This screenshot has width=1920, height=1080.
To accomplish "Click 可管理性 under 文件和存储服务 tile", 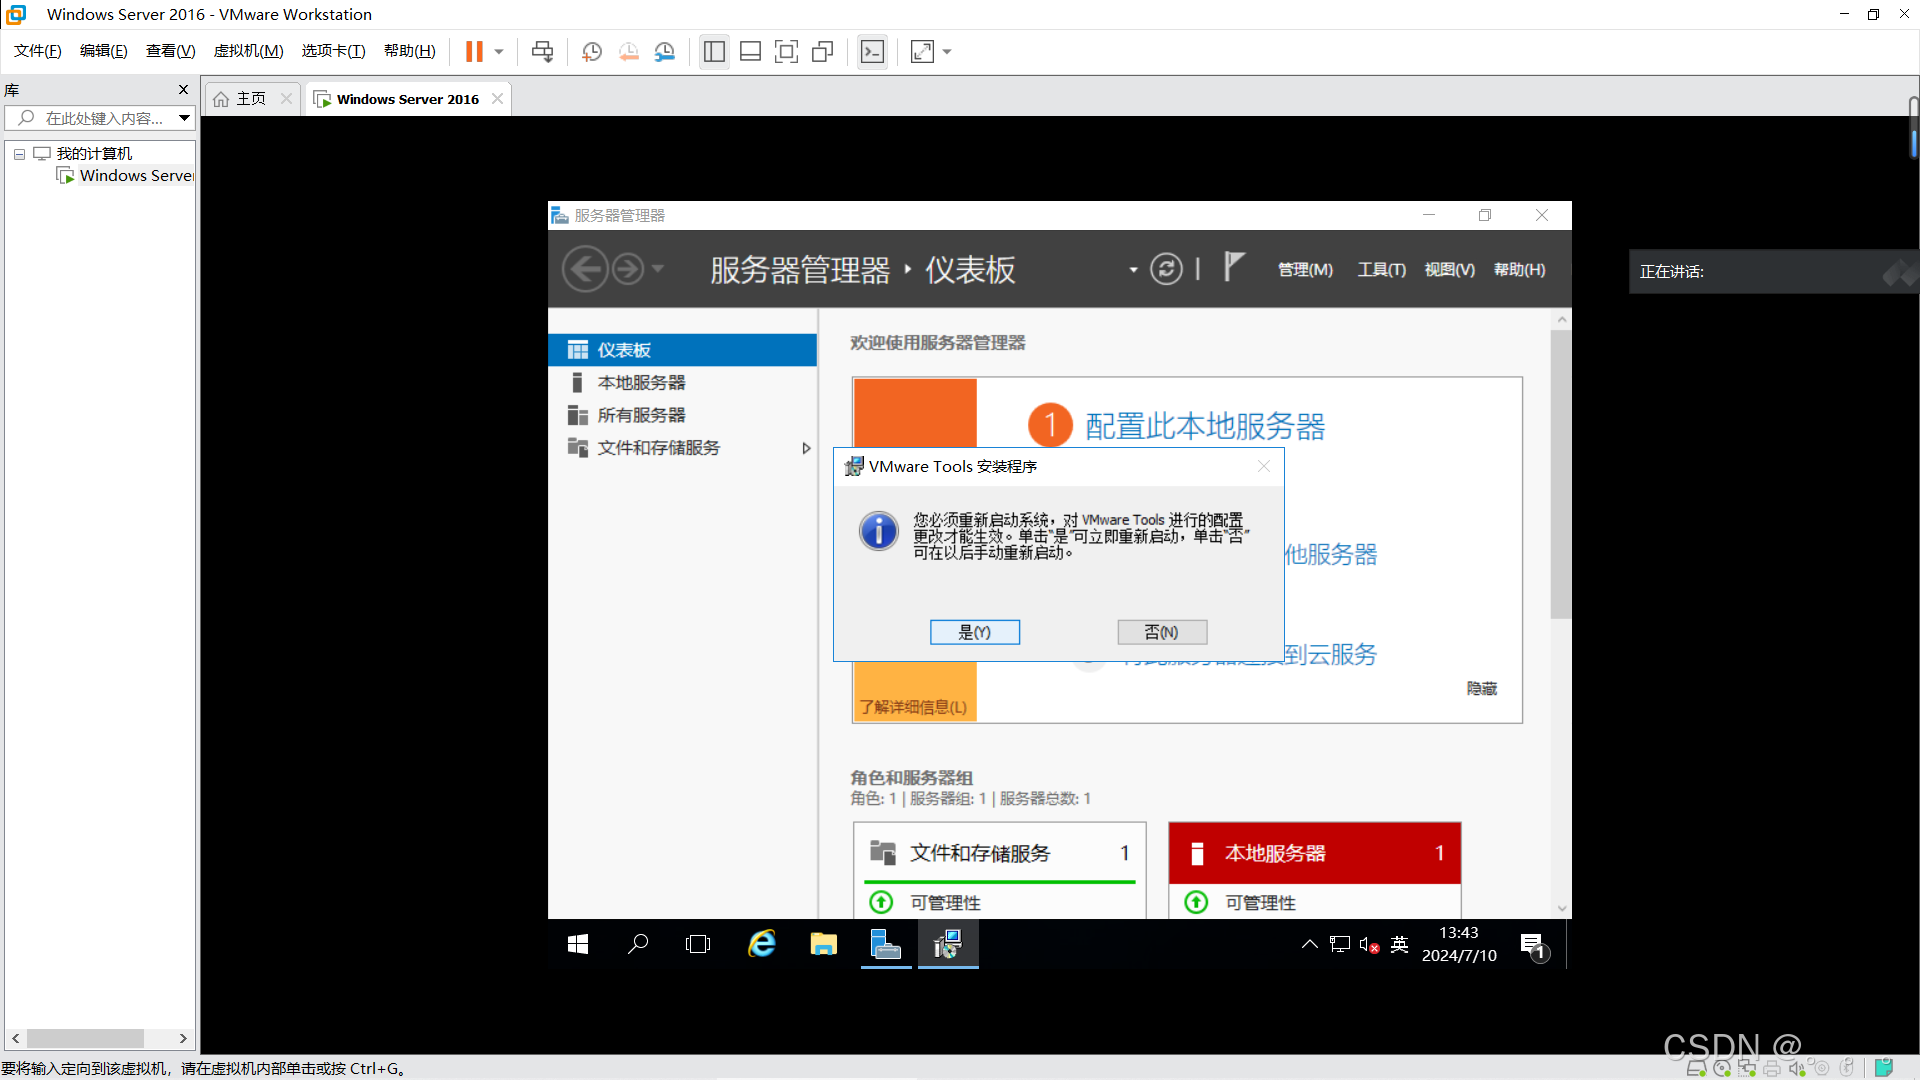I will (x=945, y=903).
